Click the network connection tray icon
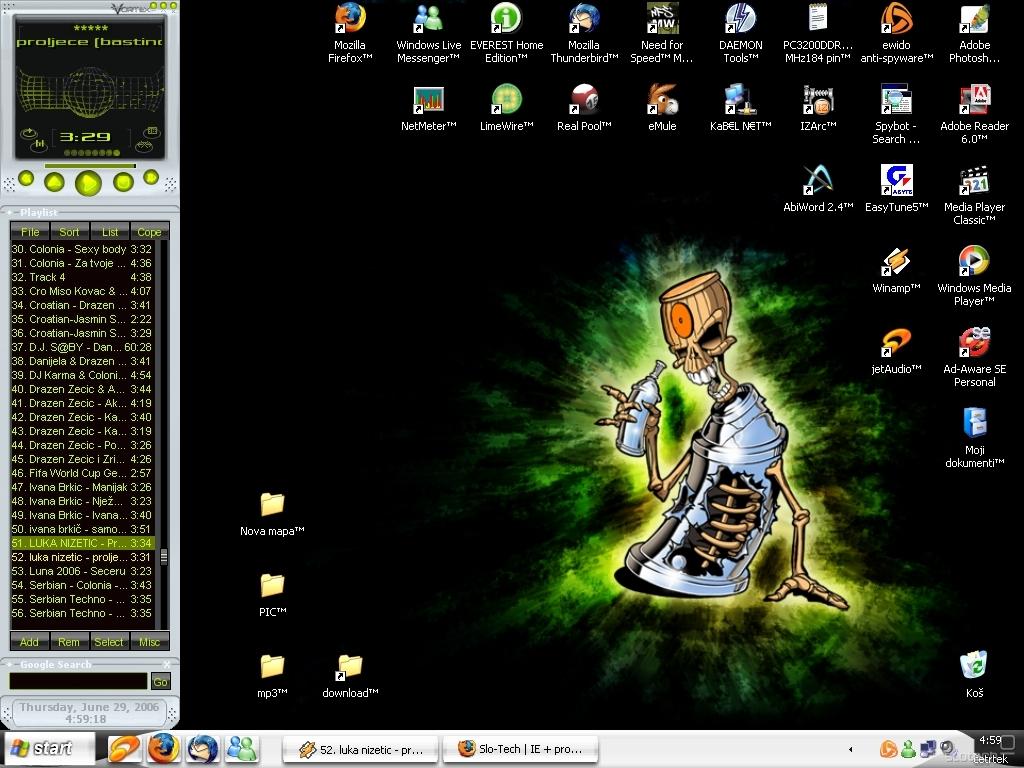The height and width of the screenshot is (768, 1024). pyautogui.click(x=927, y=748)
